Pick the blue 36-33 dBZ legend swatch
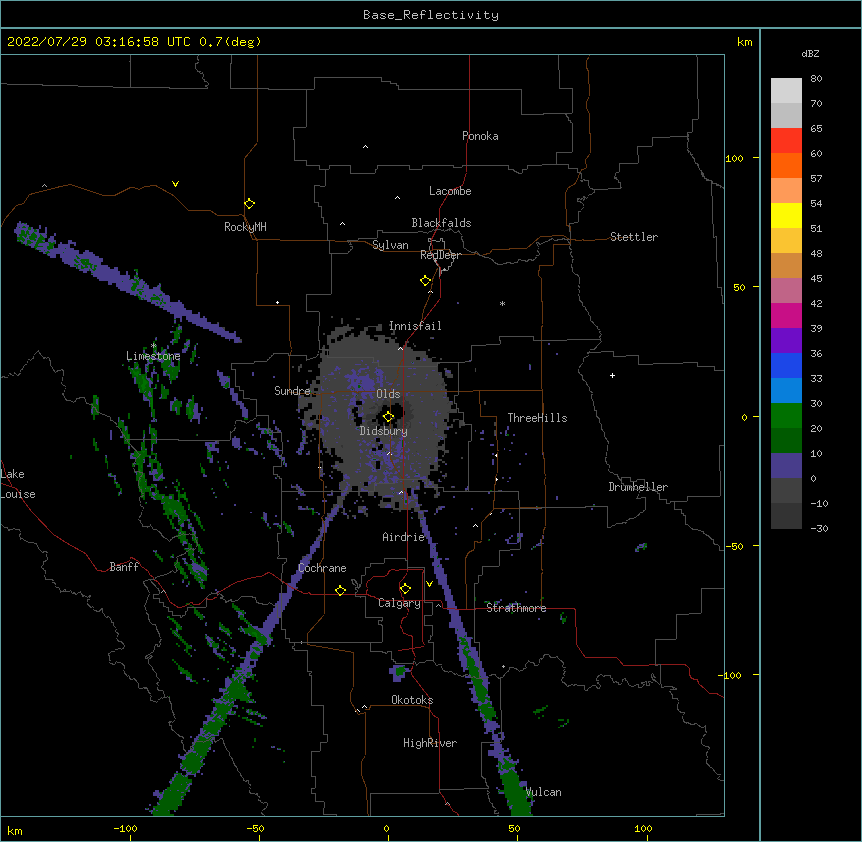This screenshot has width=862, height=842. coord(786,365)
